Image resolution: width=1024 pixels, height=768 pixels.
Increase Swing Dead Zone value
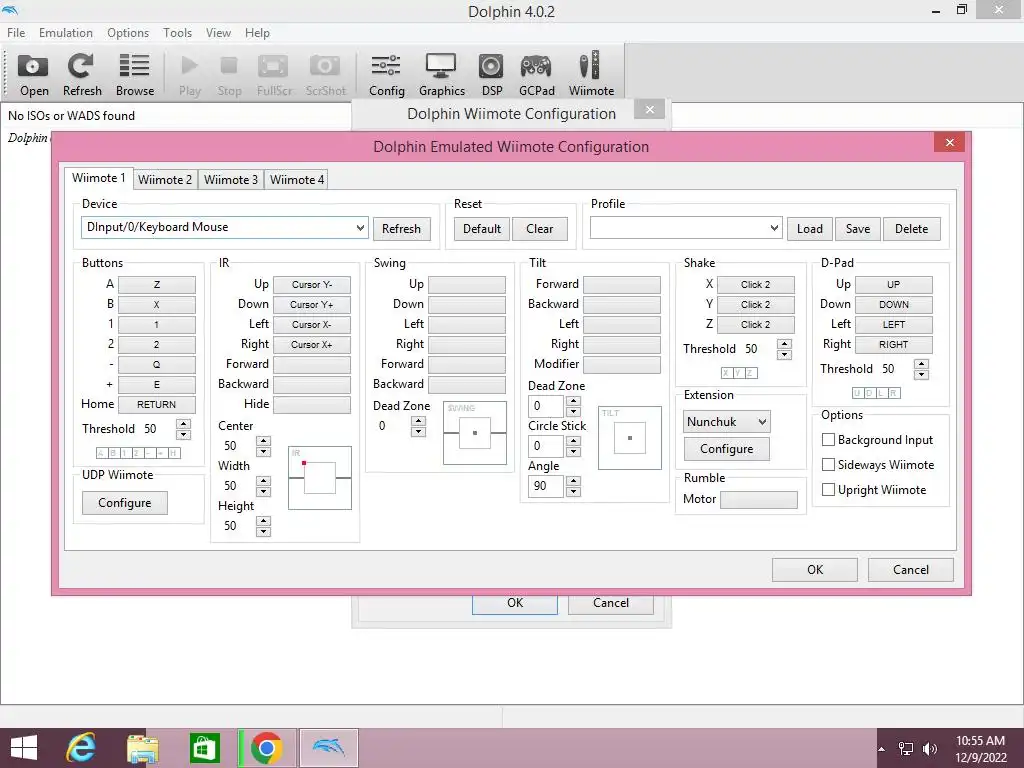[x=419, y=421]
